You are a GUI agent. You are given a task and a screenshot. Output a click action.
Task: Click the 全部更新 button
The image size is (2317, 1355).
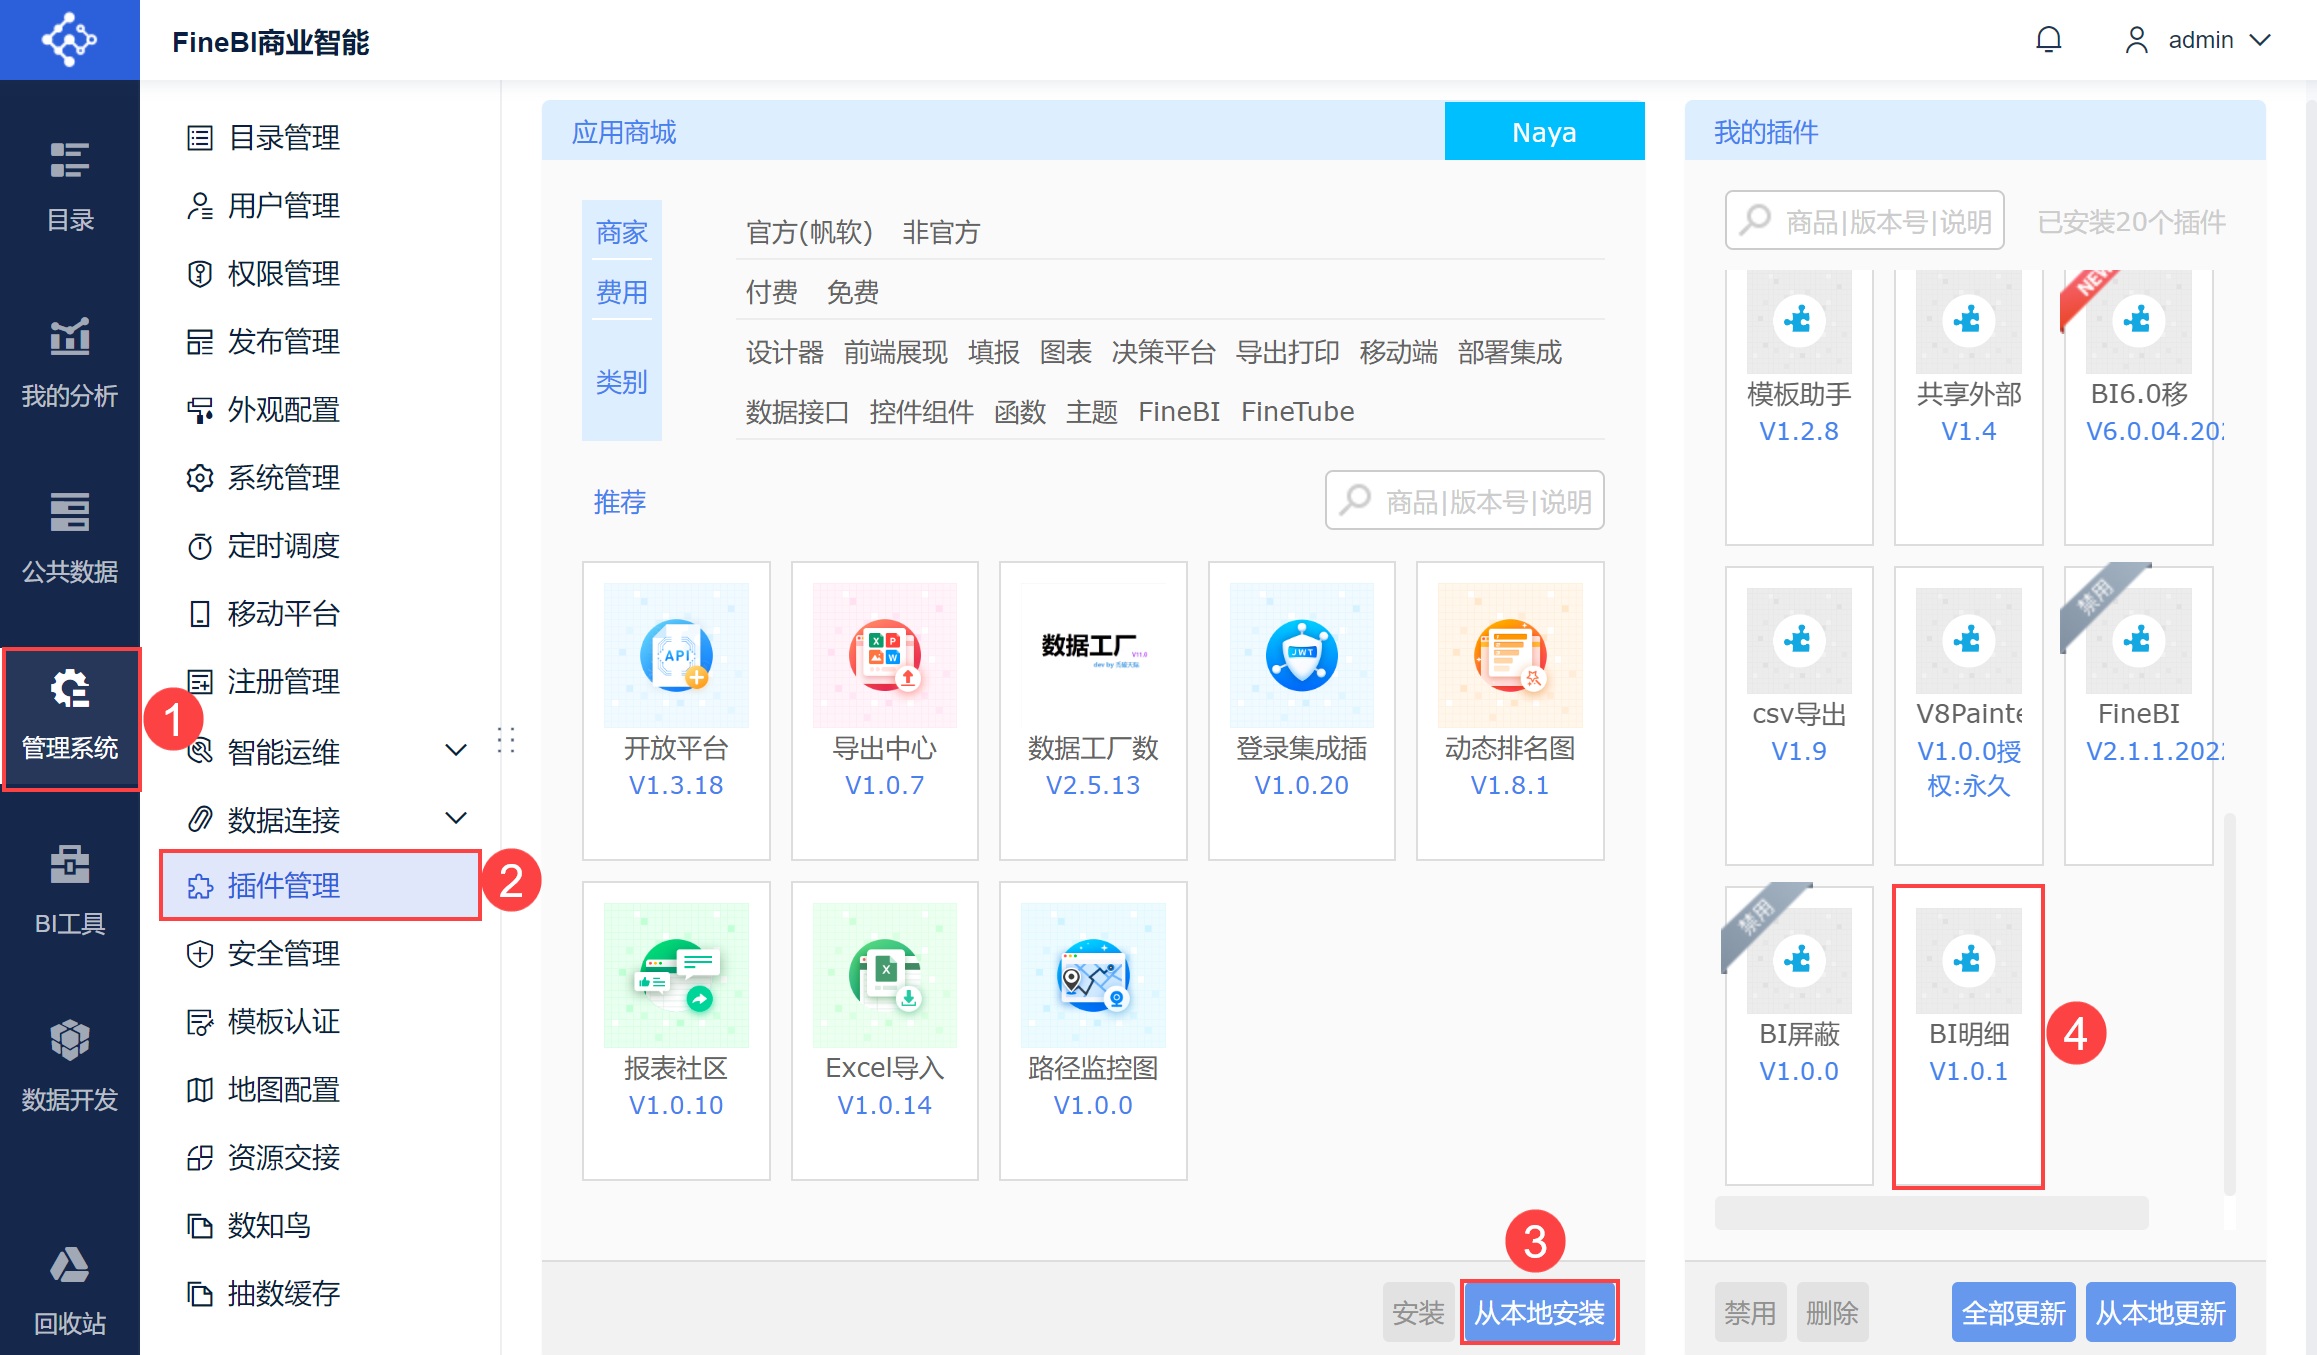tap(2012, 1312)
